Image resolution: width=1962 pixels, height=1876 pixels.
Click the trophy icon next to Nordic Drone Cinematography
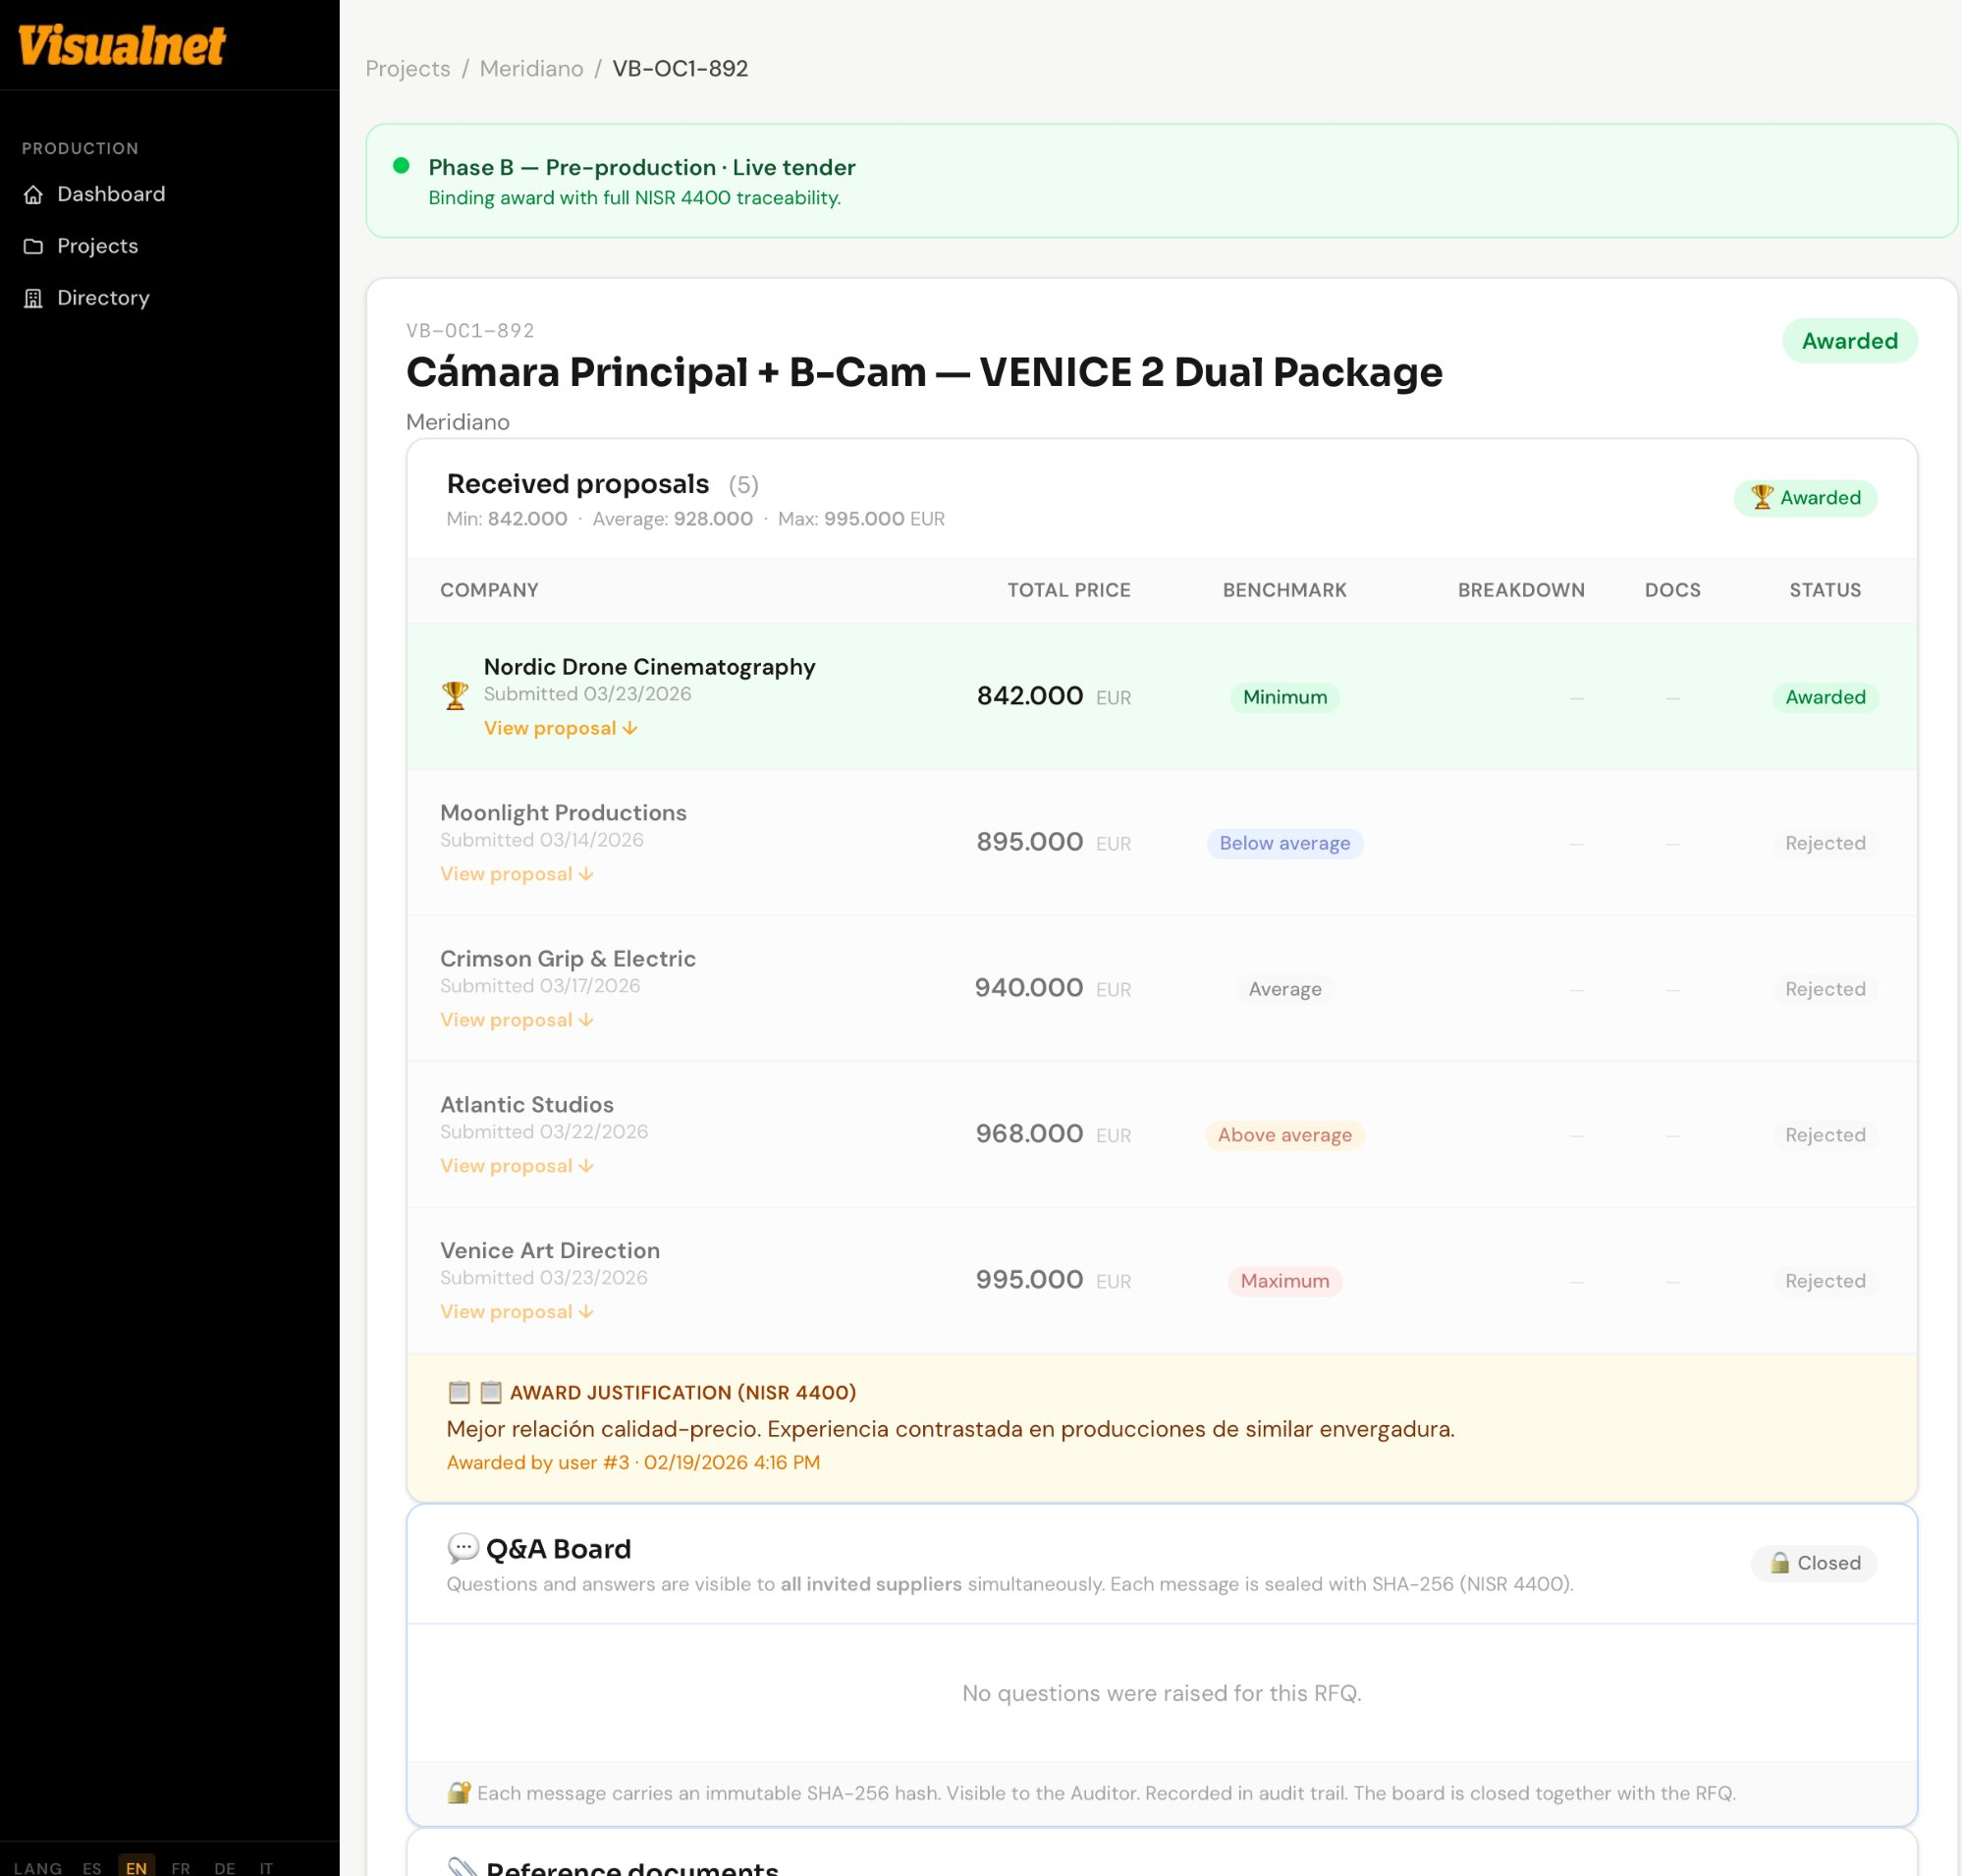coord(456,694)
